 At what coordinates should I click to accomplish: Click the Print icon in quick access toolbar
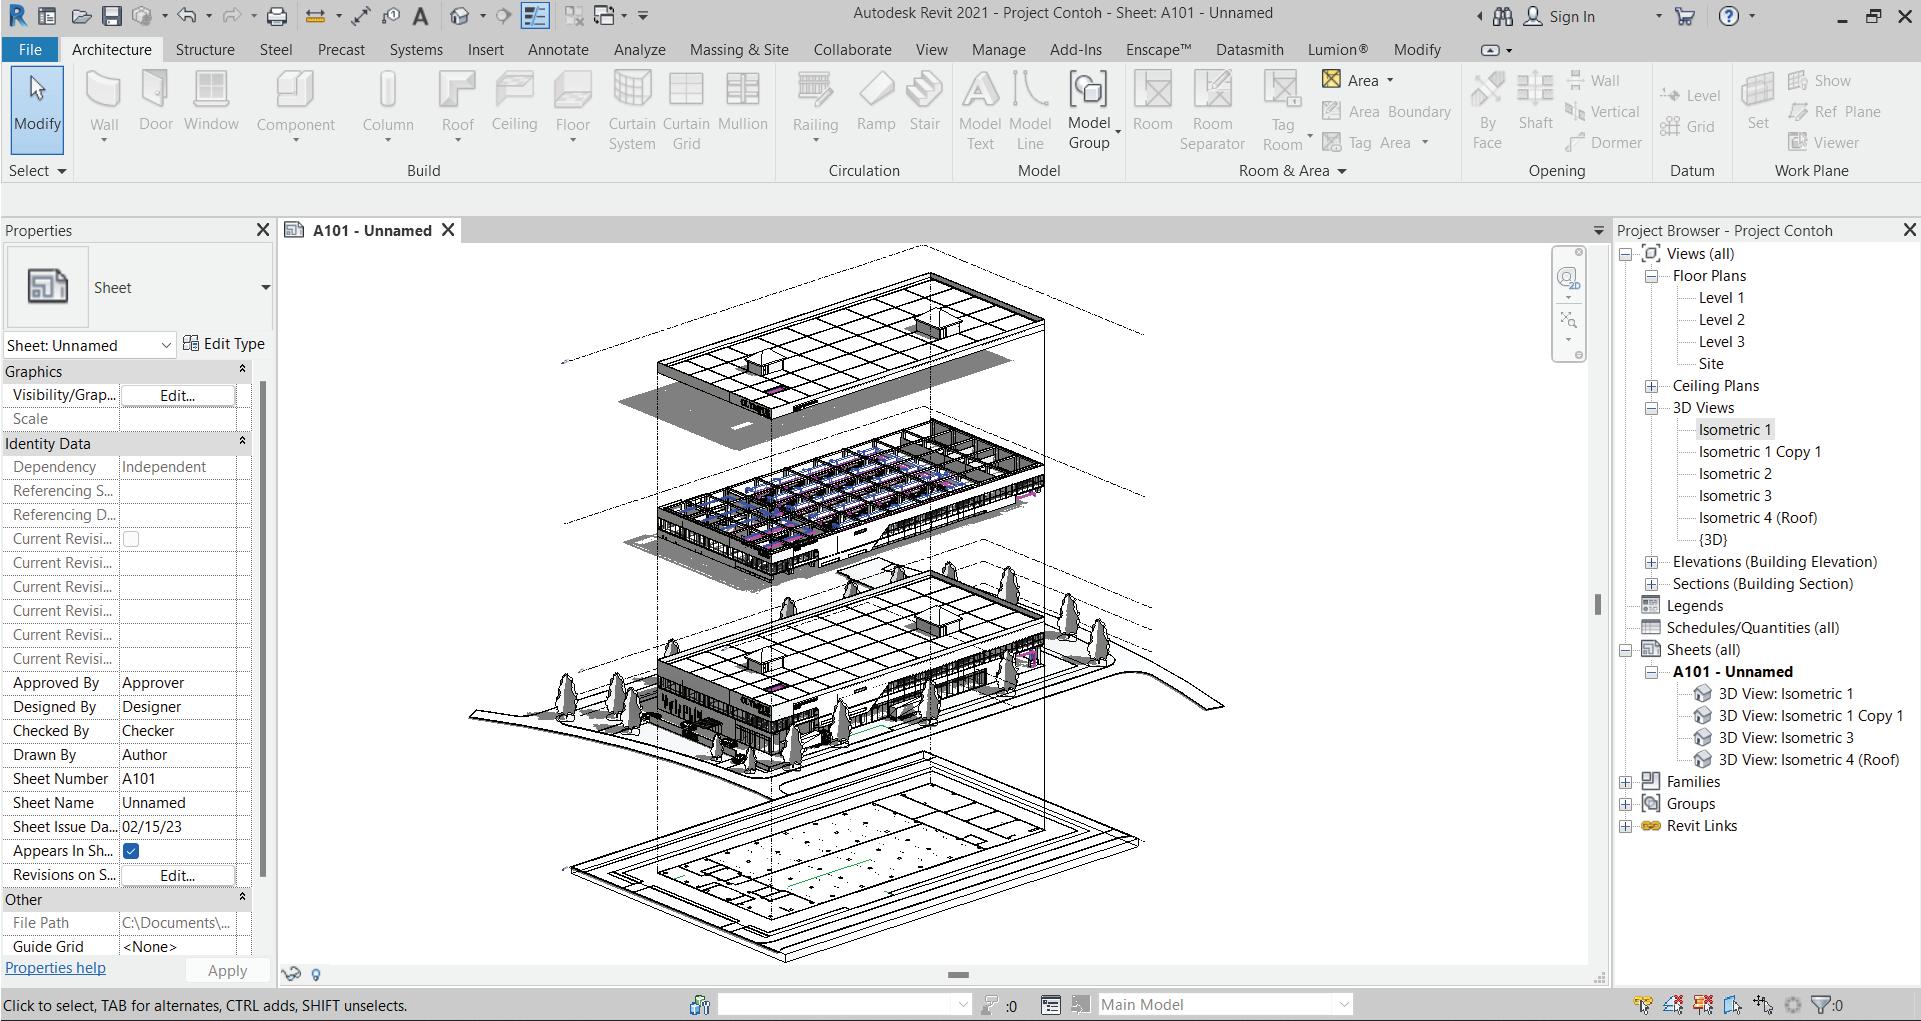pyautogui.click(x=277, y=16)
